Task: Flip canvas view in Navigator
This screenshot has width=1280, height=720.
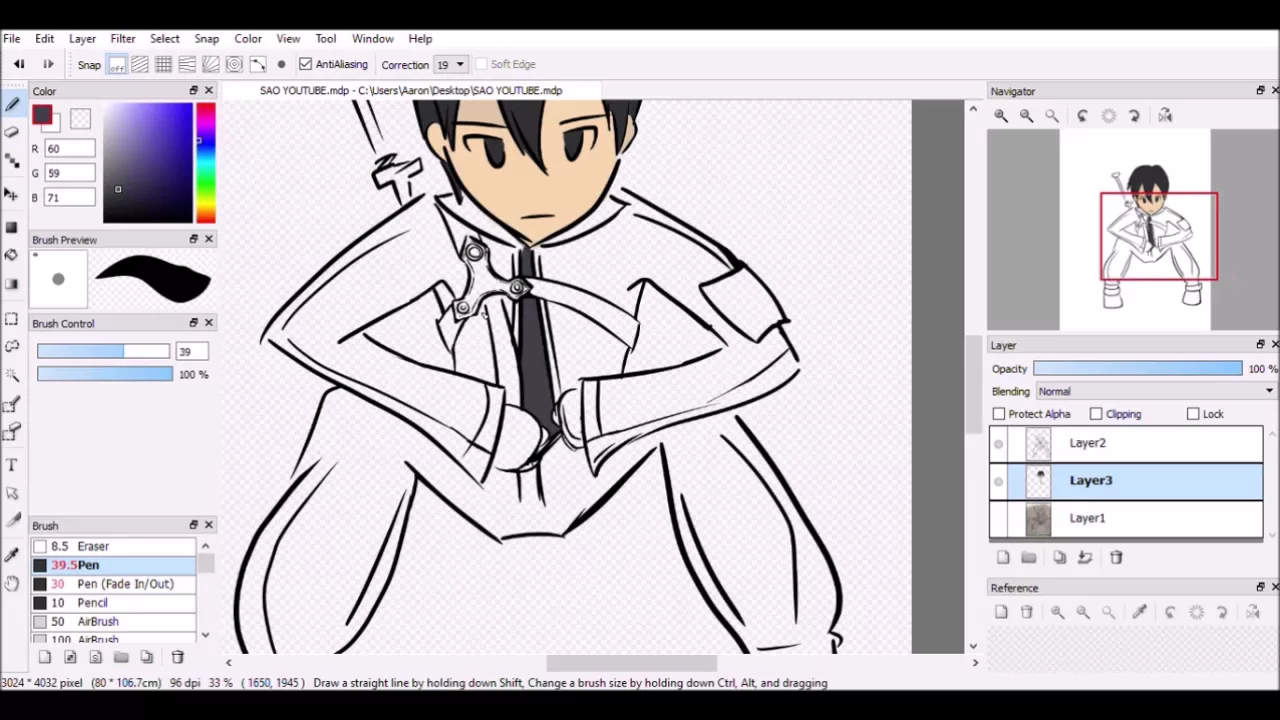Action: coord(1165,115)
